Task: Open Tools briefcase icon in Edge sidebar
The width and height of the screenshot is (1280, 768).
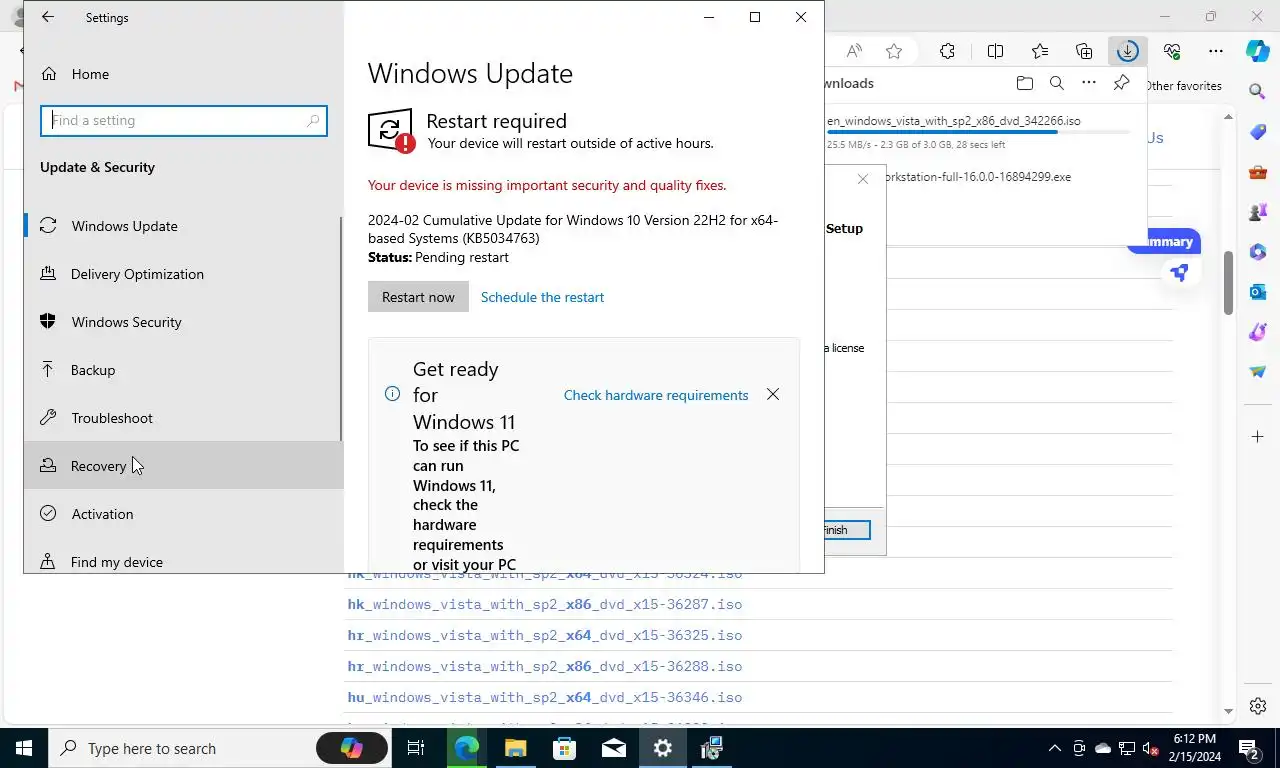Action: (x=1258, y=172)
